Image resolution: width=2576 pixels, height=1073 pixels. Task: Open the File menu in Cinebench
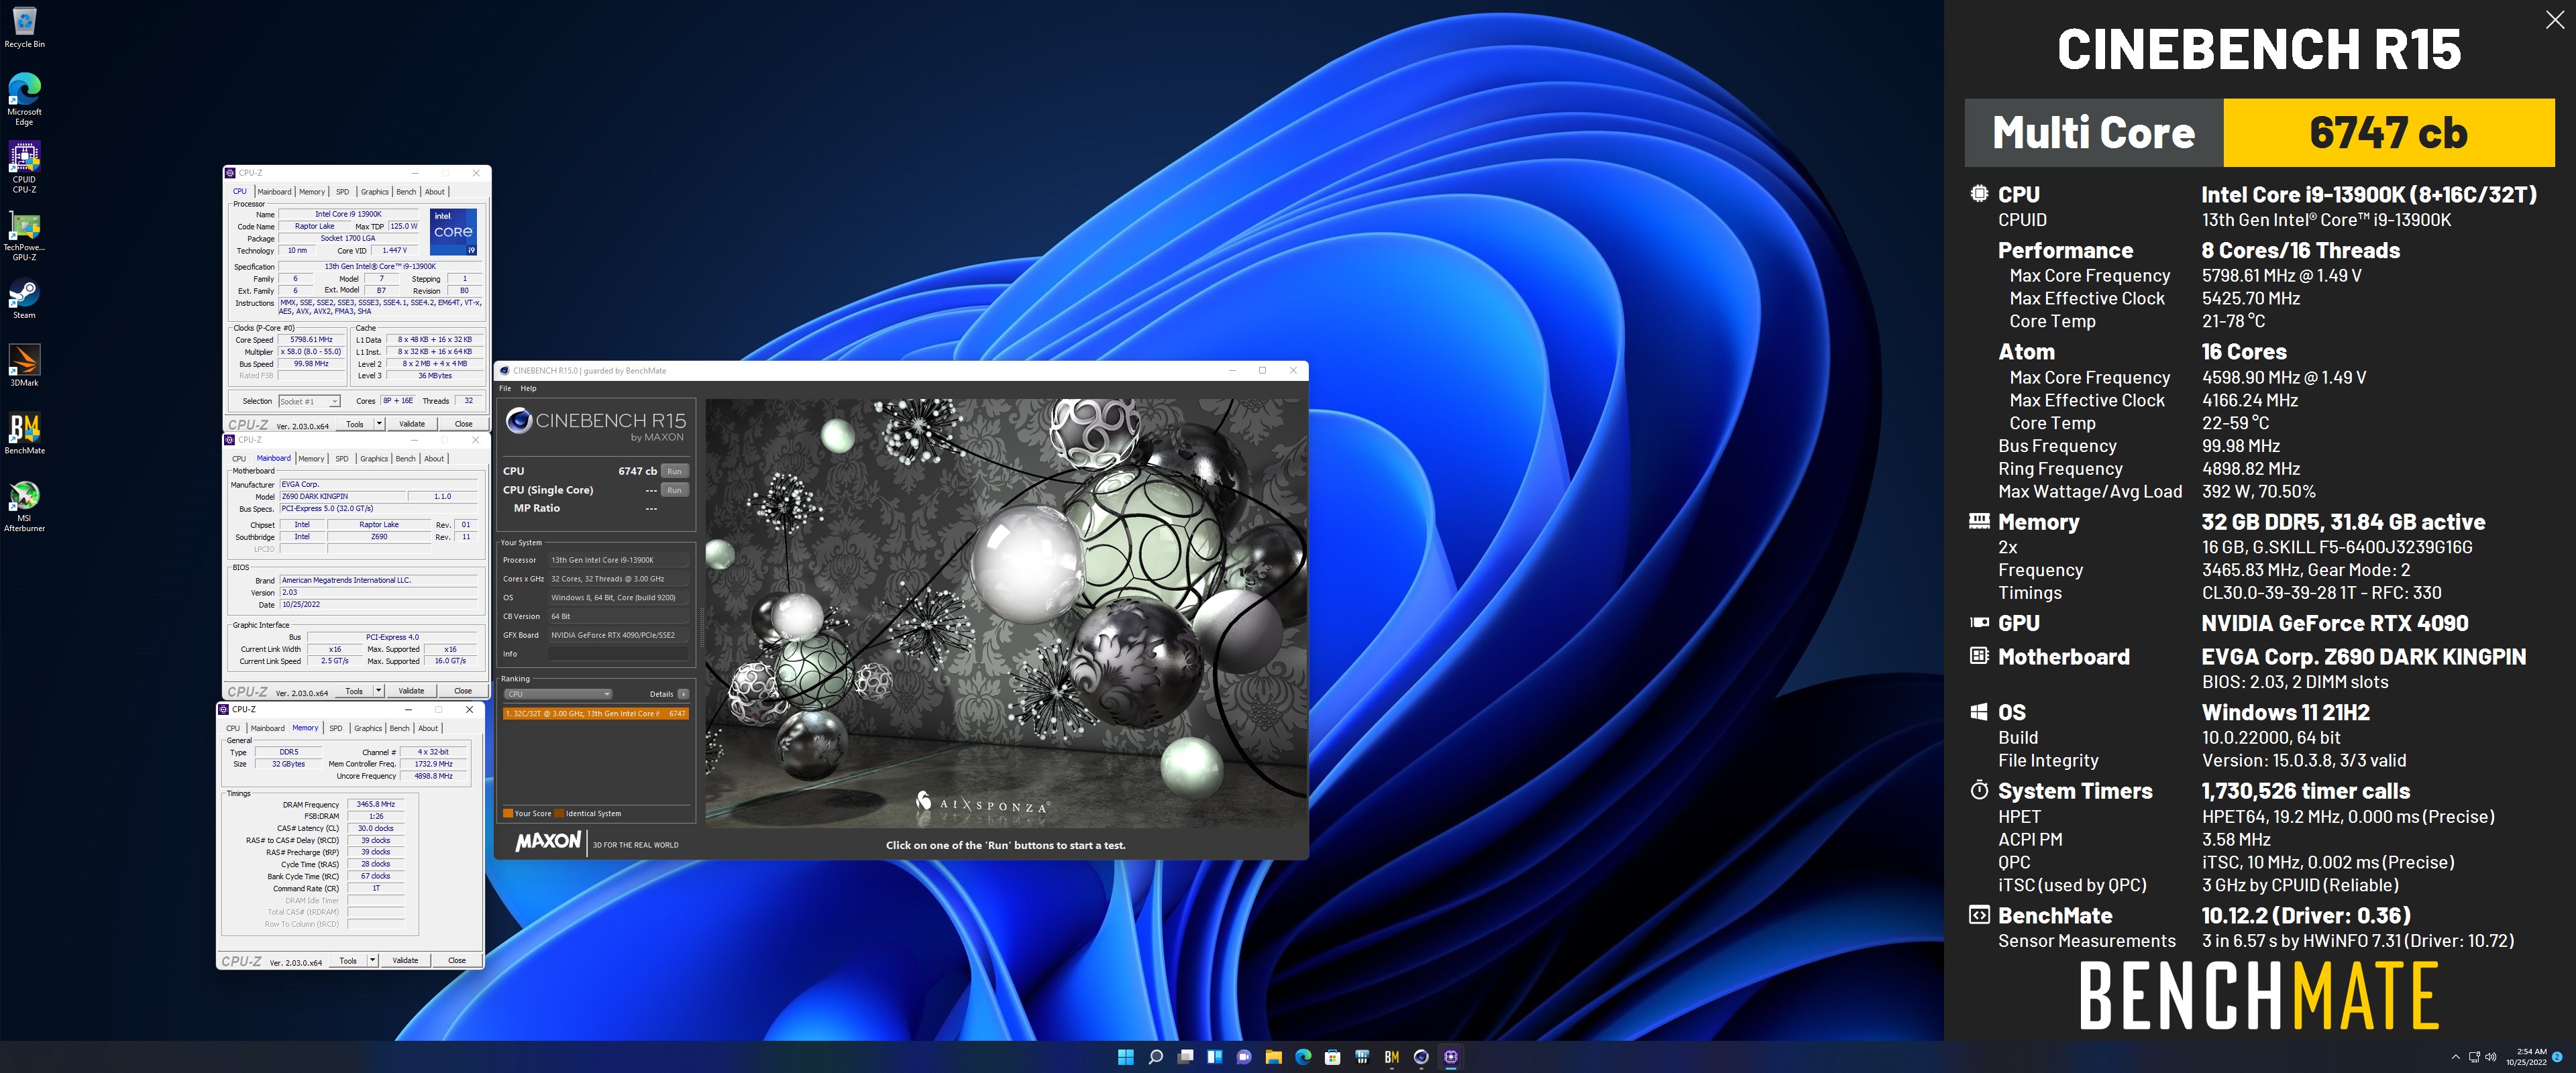(x=505, y=388)
